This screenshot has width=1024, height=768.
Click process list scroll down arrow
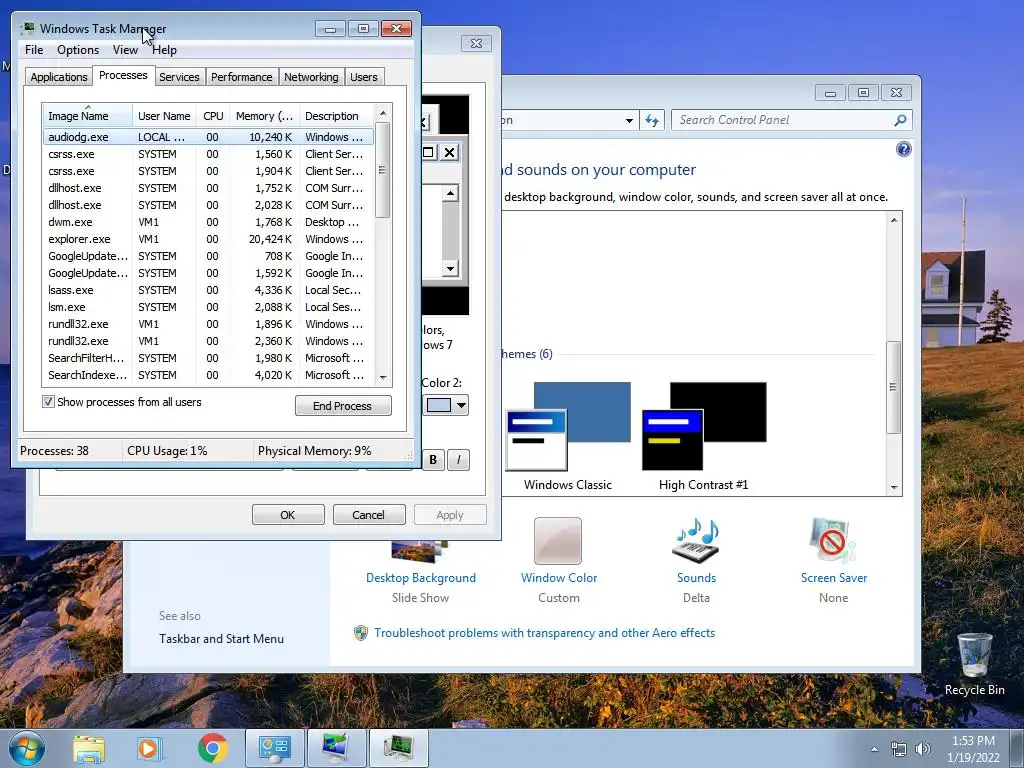[383, 377]
